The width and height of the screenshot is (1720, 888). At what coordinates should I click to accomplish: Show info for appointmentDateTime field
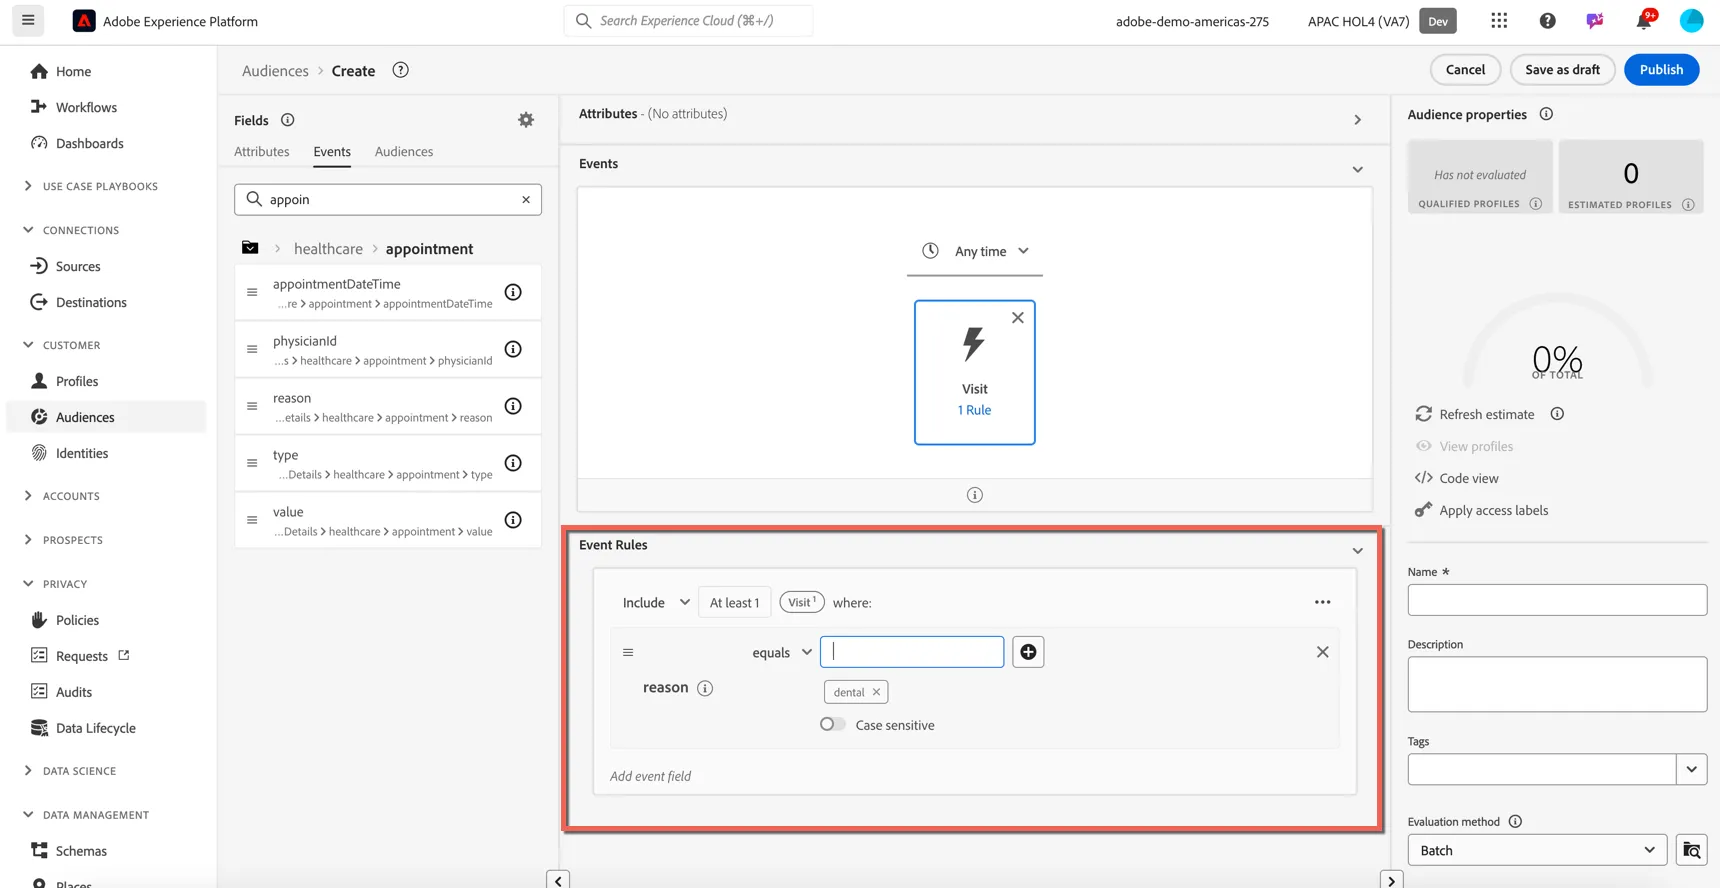click(513, 292)
